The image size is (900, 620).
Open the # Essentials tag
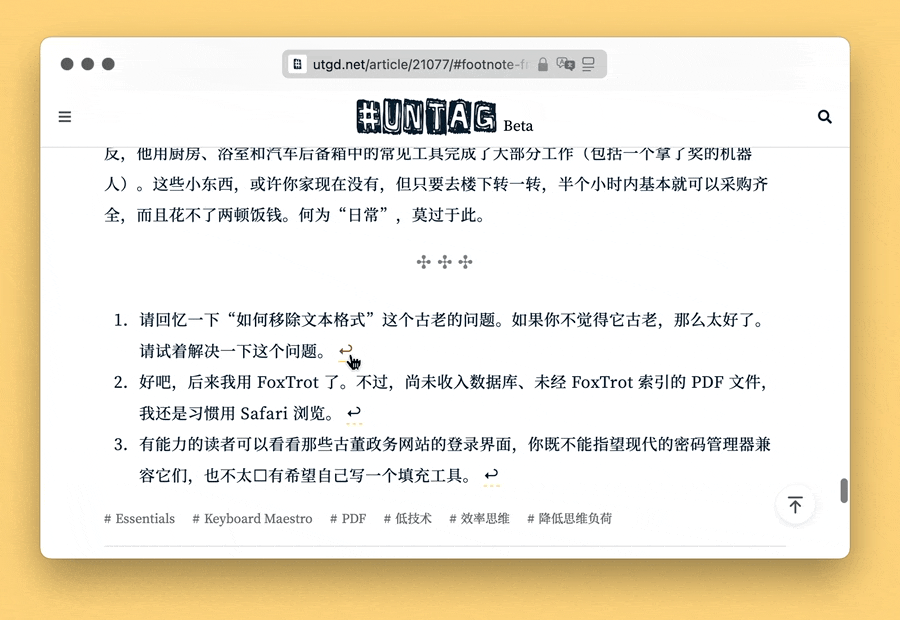139,518
